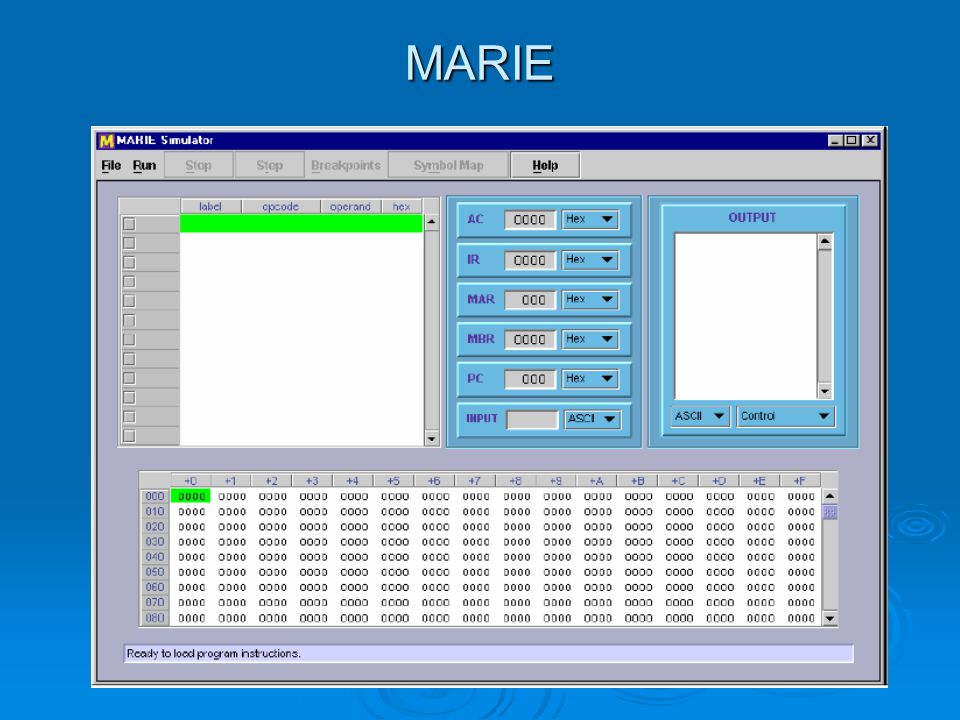Click the +7 memory column header

pos(474,481)
